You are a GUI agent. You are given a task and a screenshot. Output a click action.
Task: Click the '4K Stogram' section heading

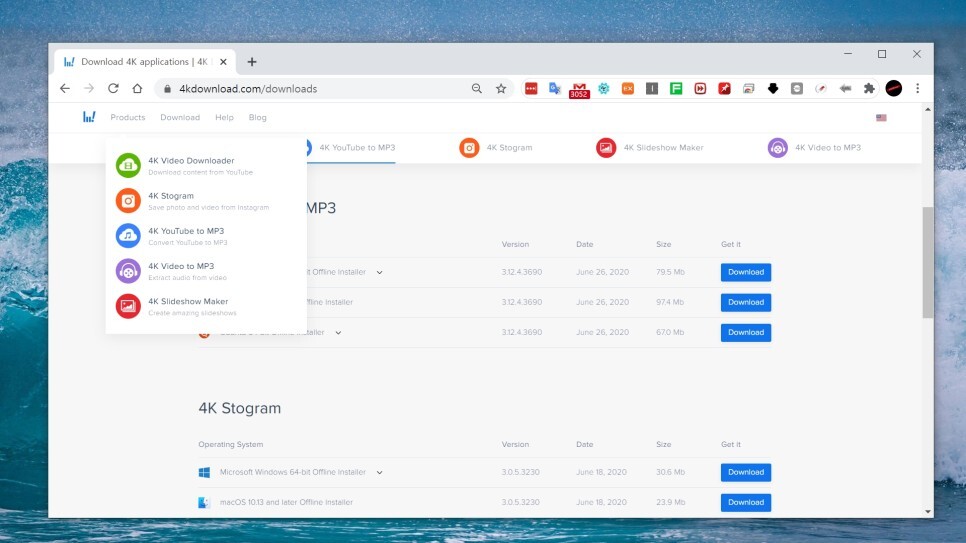click(x=240, y=409)
